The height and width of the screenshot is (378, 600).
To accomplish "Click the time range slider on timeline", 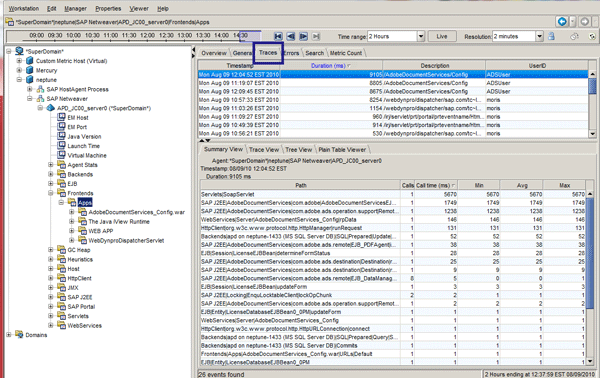I will (x=250, y=36).
